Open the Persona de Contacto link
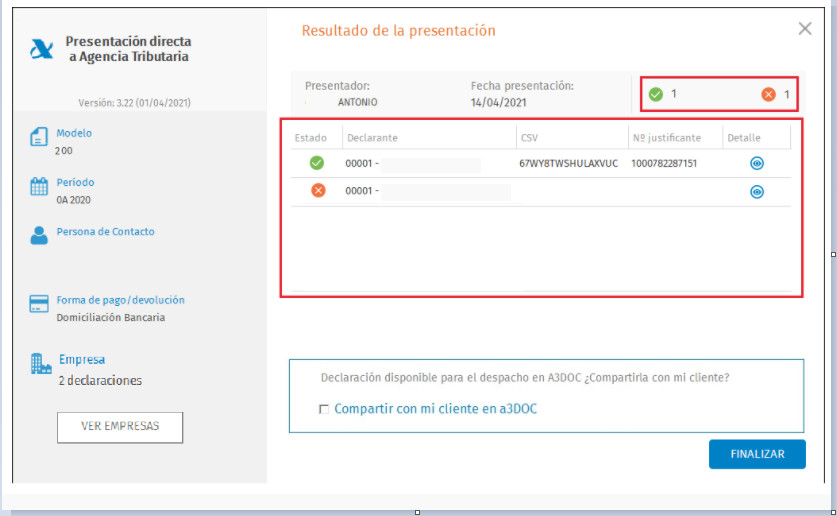The width and height of the screenshot is (837, 516). [x=106, y=232]
